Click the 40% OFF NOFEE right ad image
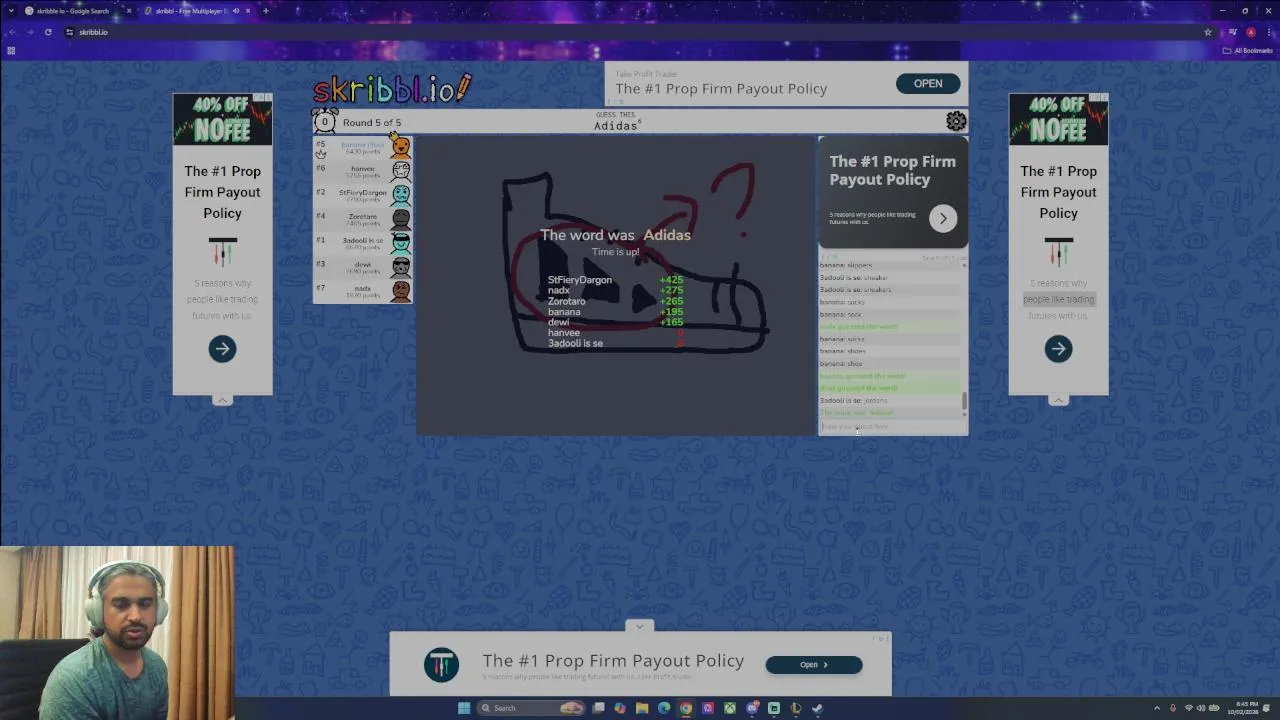This screenshot has width=1280, height=720. tap(1058, 120)
